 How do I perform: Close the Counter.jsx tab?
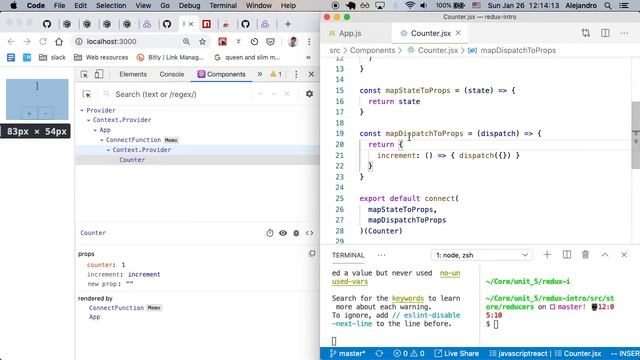pos(458,33)
